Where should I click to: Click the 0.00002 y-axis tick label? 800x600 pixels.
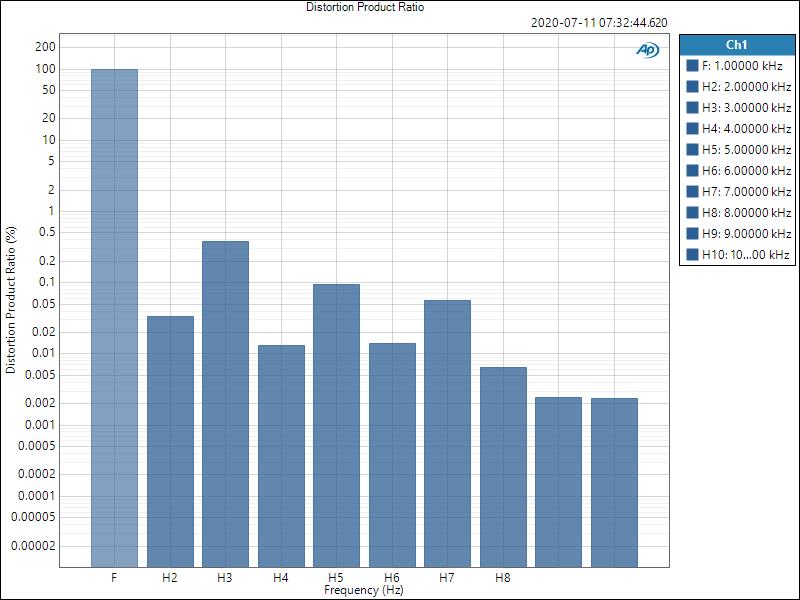point(33,546)
